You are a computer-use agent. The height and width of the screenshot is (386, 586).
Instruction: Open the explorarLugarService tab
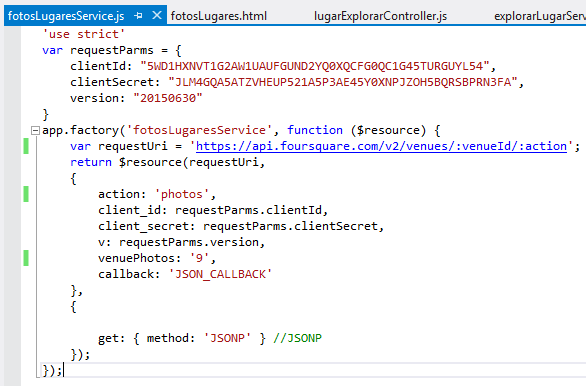point(540,16)
